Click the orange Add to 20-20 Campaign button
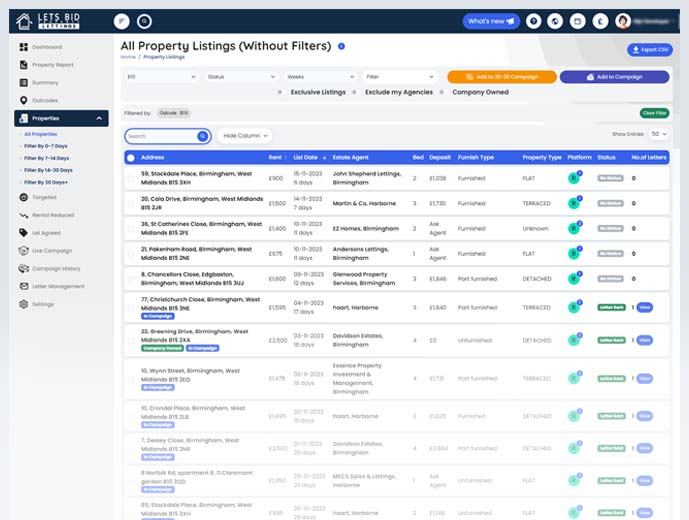Viewport: 689px width, 520px height. (x=502, y=77)
